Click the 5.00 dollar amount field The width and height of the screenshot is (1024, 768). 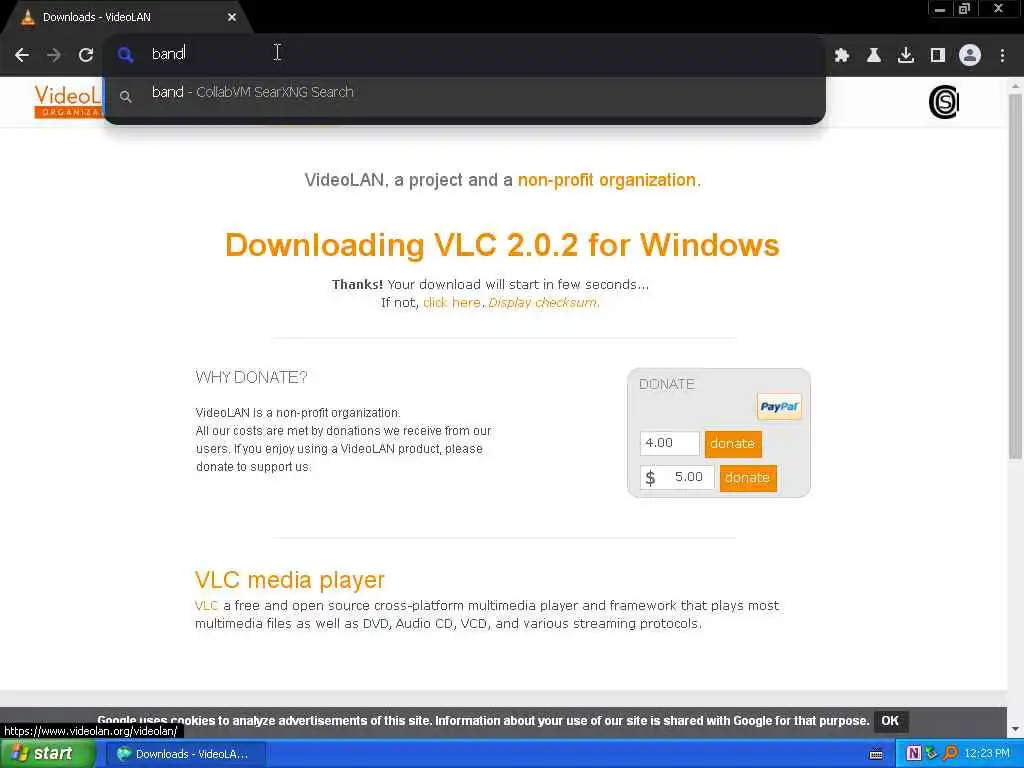coord(677,477)
